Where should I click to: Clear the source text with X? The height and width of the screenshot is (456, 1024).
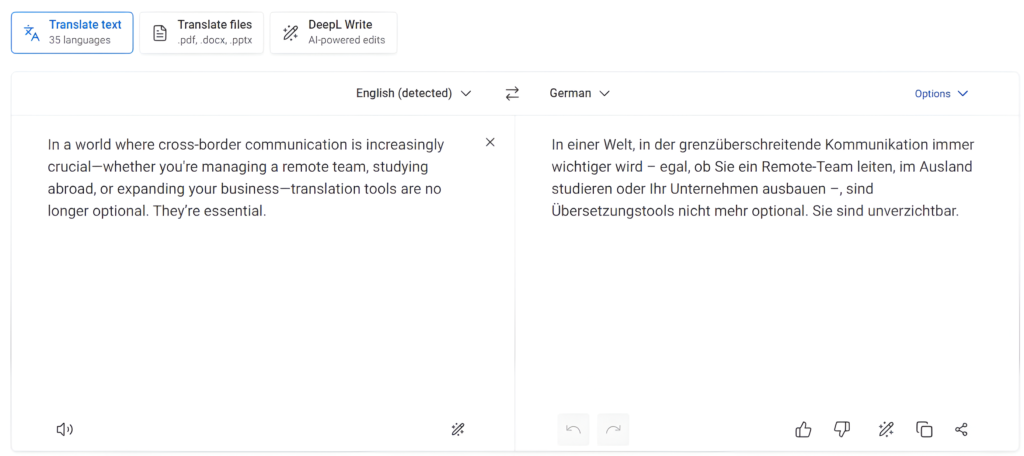click(x=490, y=142)
